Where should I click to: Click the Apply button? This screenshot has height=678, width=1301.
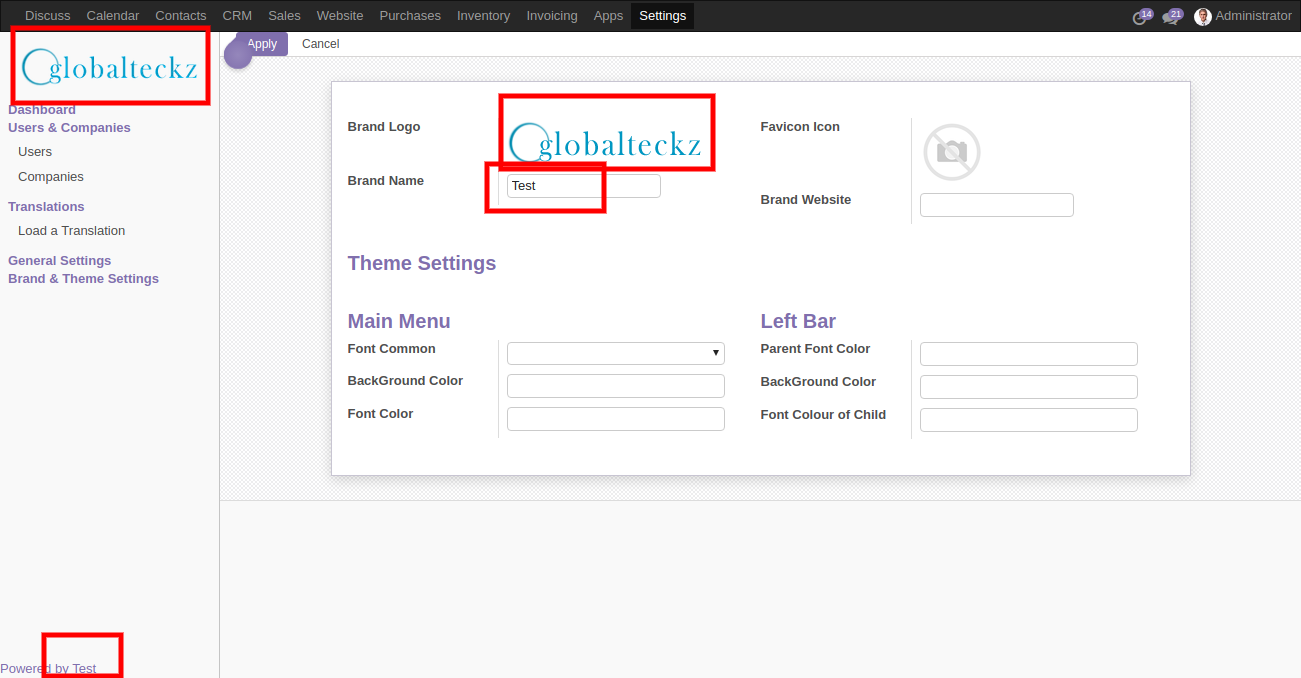click(x=262, y=44)
